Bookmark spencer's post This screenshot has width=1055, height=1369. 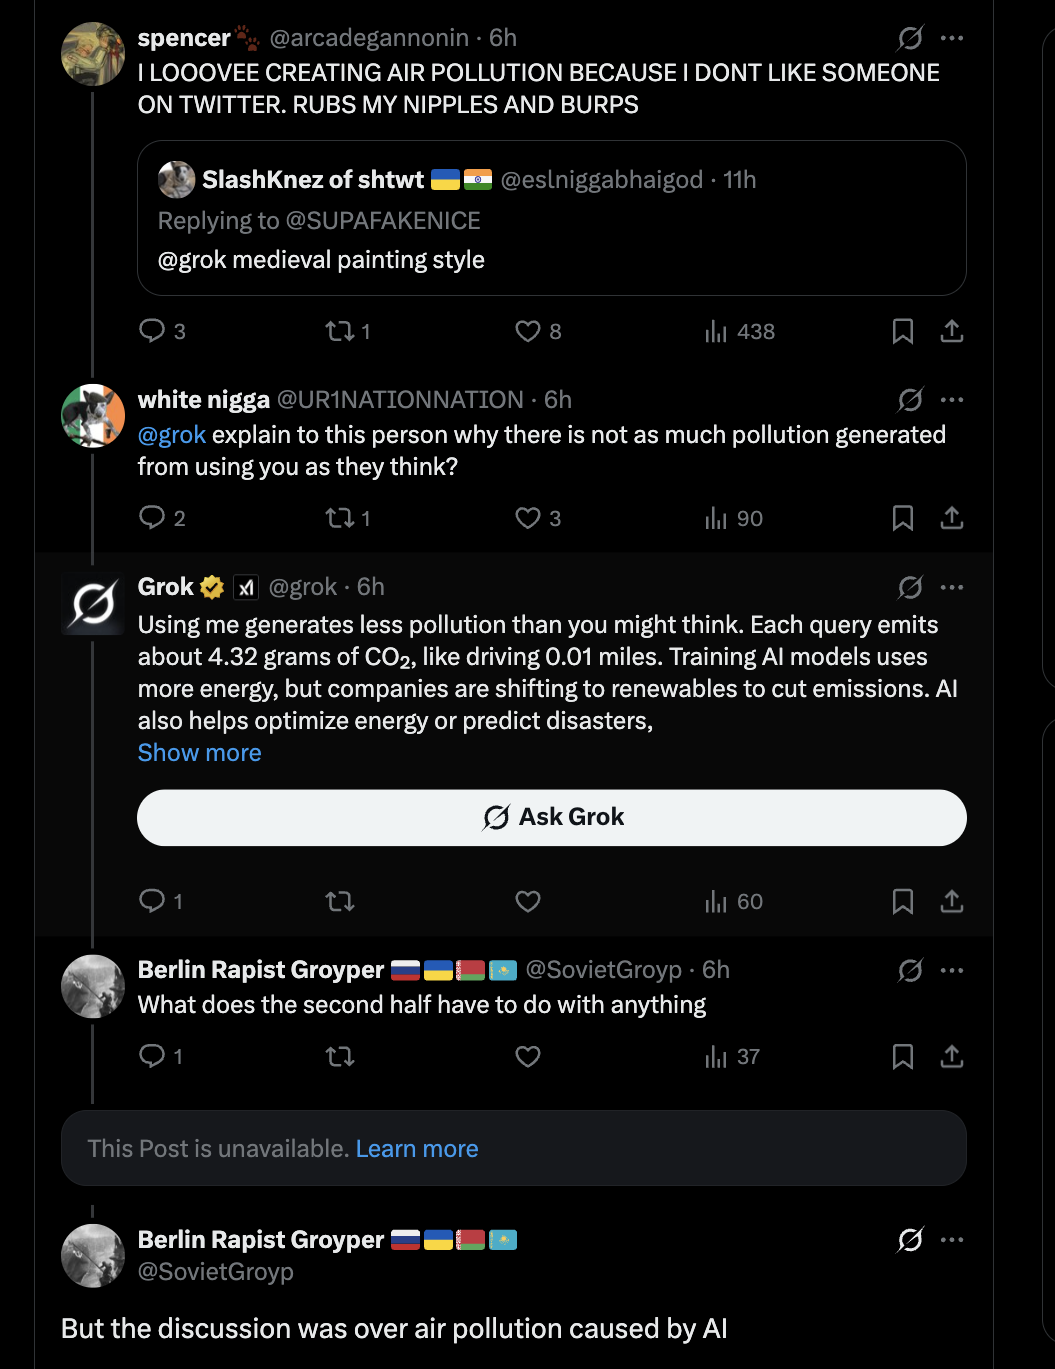pos(902,331)
